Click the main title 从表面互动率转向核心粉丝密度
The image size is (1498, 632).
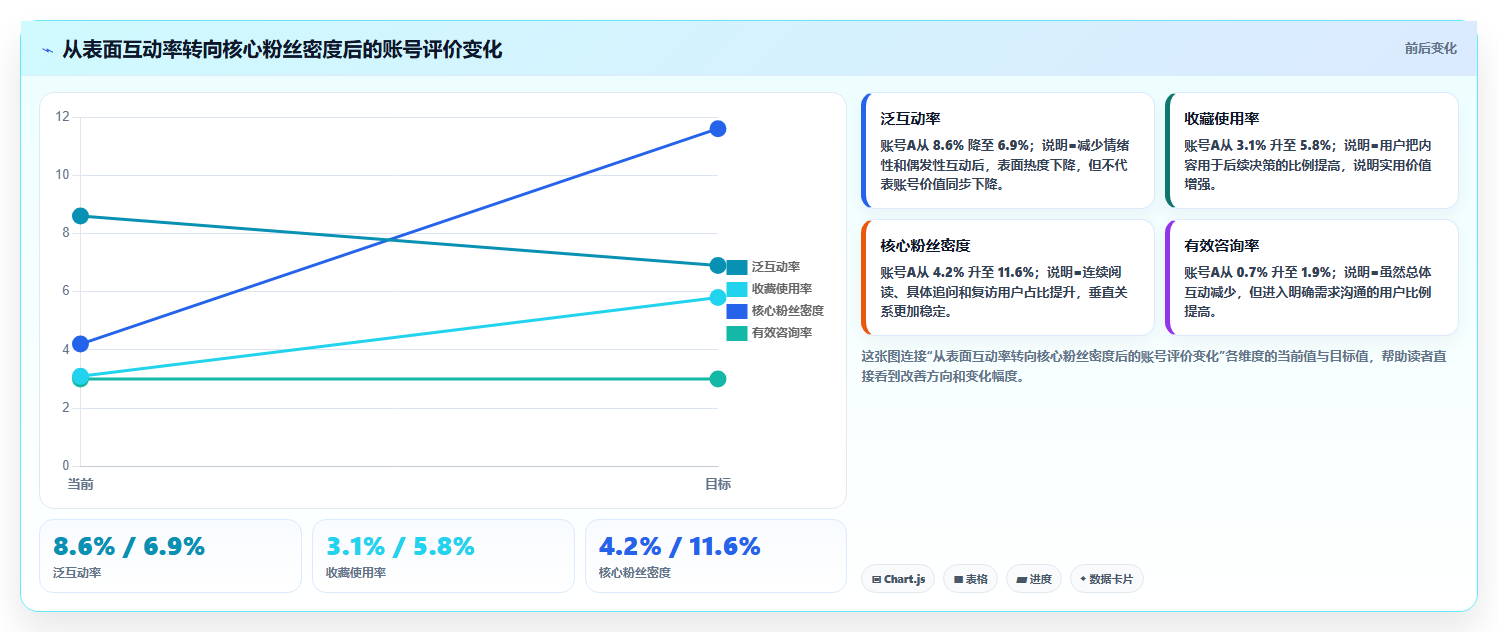pos(282,49)
